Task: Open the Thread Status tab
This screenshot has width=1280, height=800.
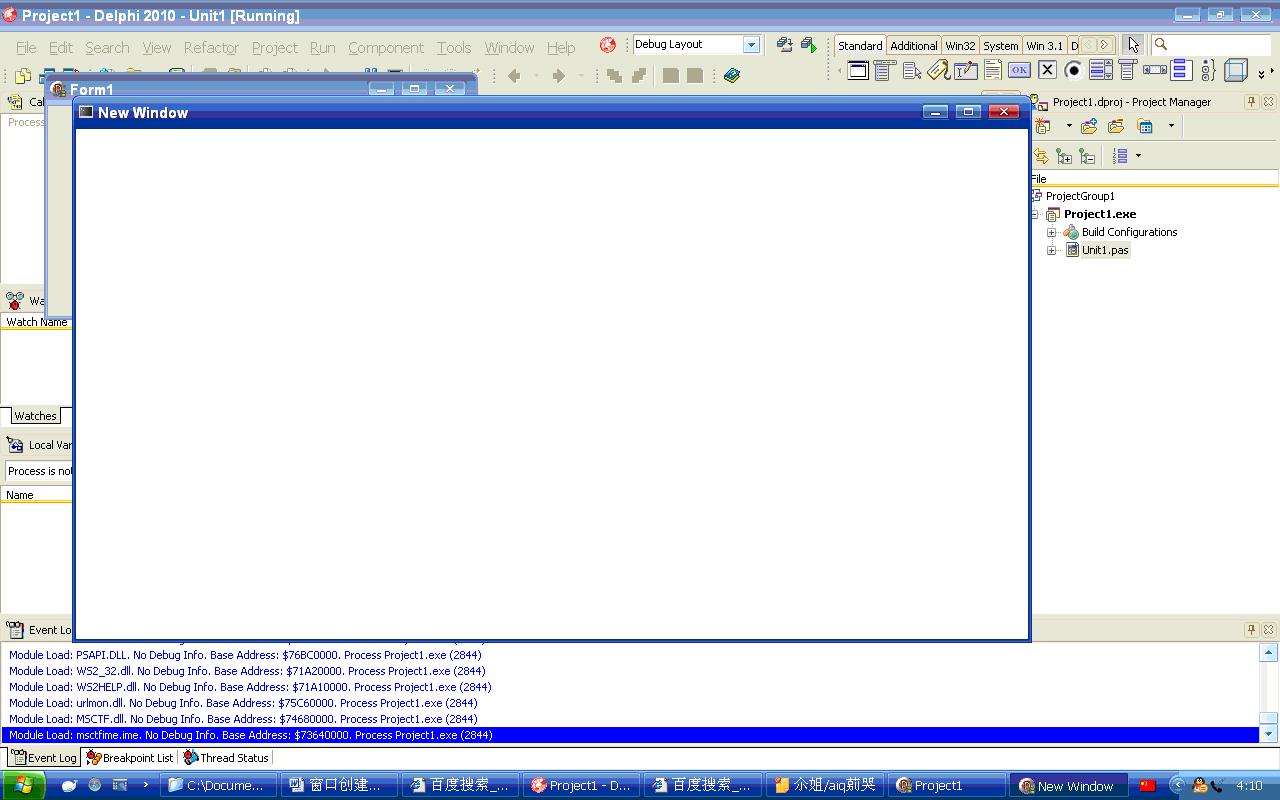Action: click(x=226, y=758)
